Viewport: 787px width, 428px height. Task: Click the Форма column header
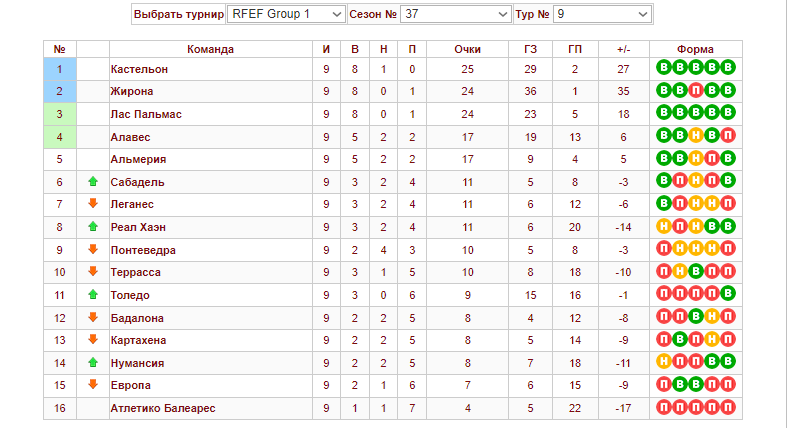(695, 49)
